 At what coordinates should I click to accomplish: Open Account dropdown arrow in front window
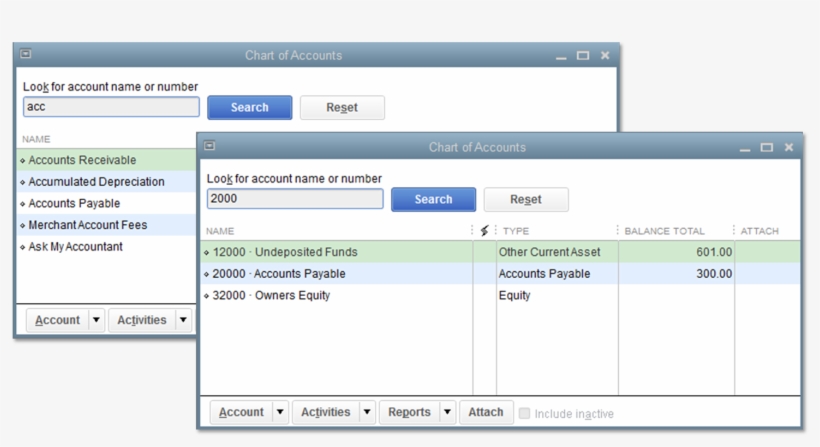[280, 412]
